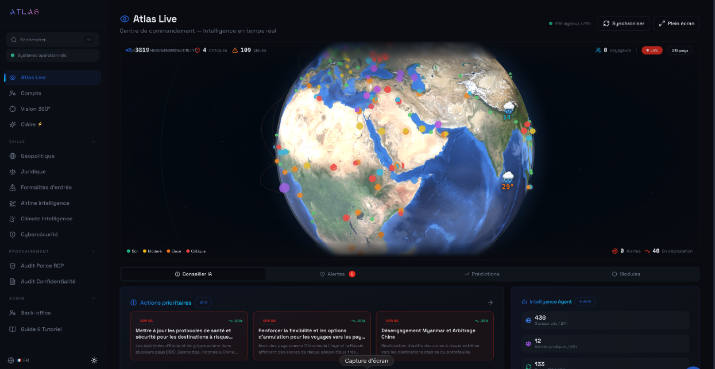Click the Compte user icon in the sidebar
This screenshot has height=369, width=715.
(13, 93)
